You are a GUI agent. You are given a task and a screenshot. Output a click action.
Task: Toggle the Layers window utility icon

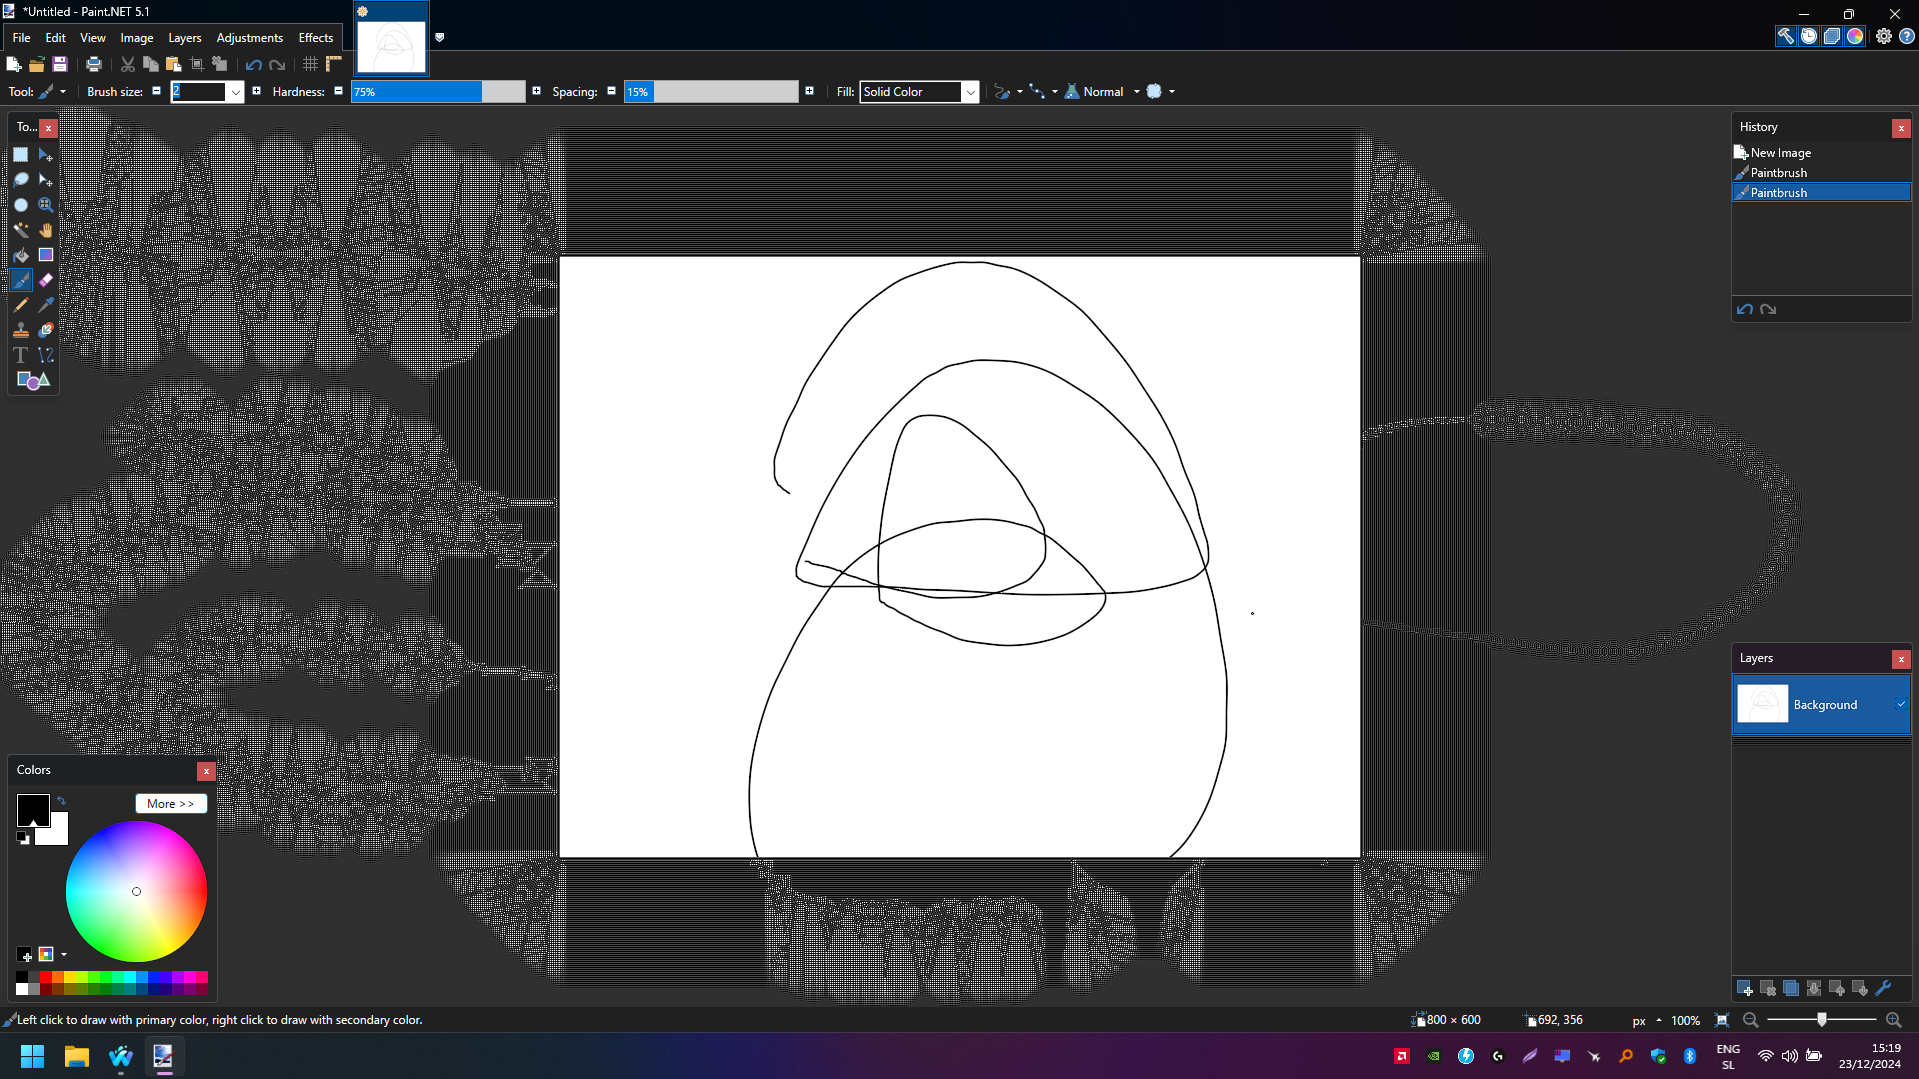tap(1832, 36)
